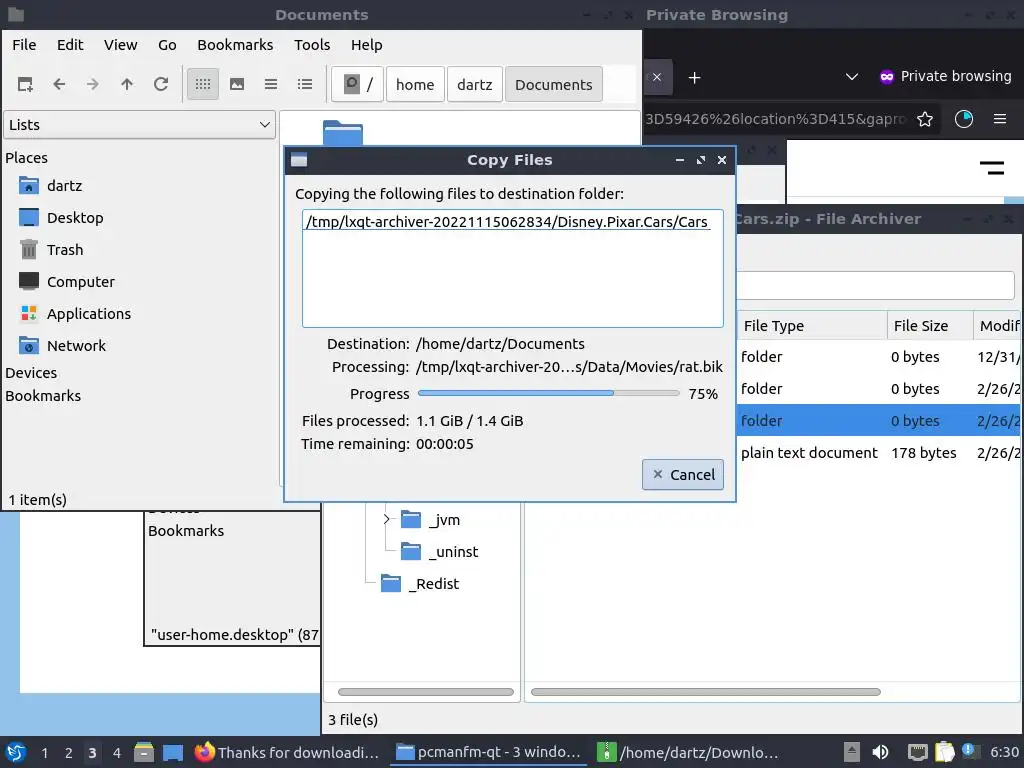The width and height of the screenshot is (1024, 768).
Task: Cancel the file copy operation
Action: [682, 475]
